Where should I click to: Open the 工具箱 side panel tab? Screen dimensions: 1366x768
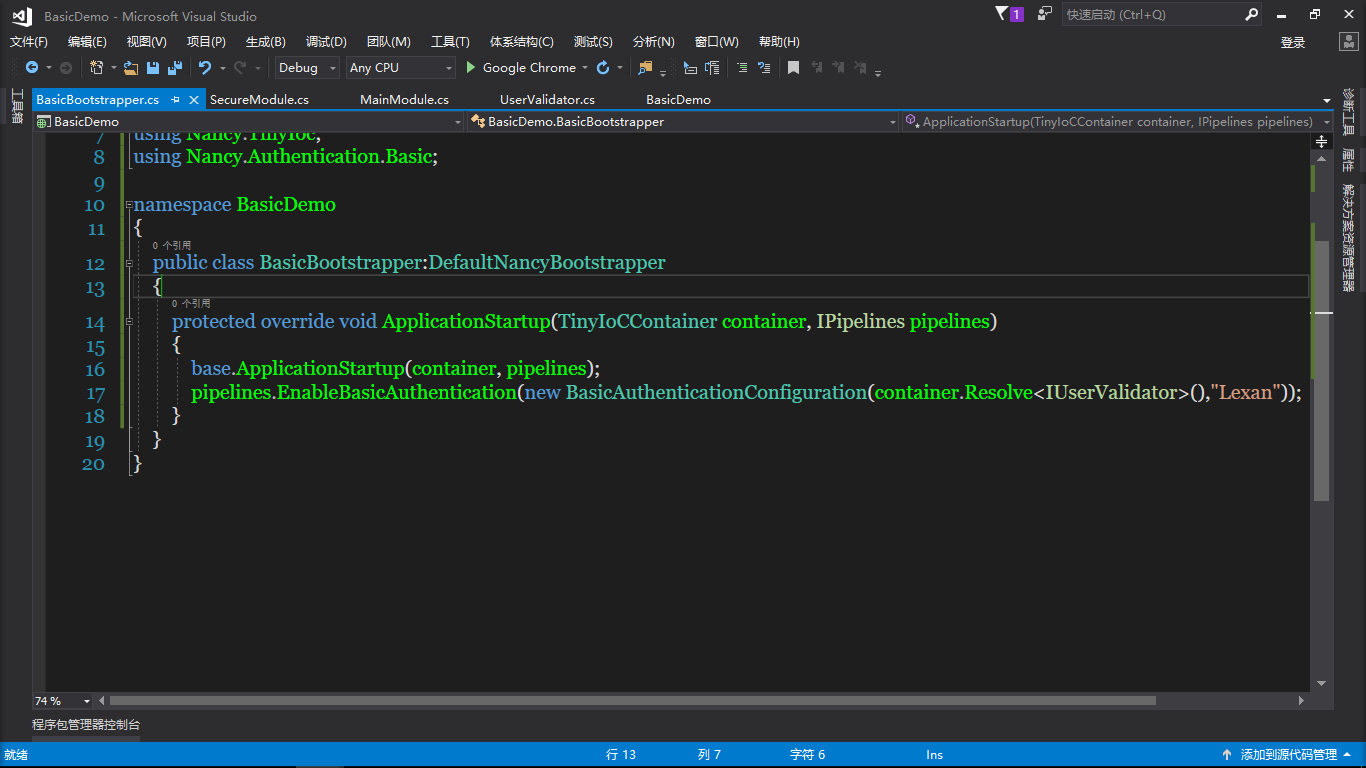[x=16, y=106]
